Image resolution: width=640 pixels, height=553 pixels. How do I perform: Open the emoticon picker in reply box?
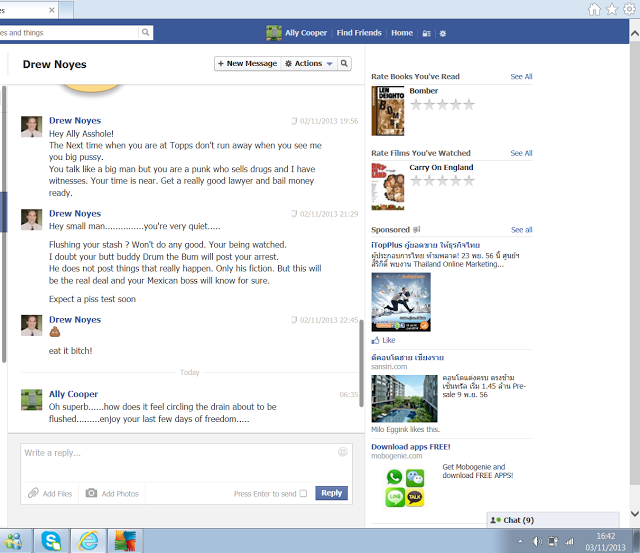[x=343, y=451]
